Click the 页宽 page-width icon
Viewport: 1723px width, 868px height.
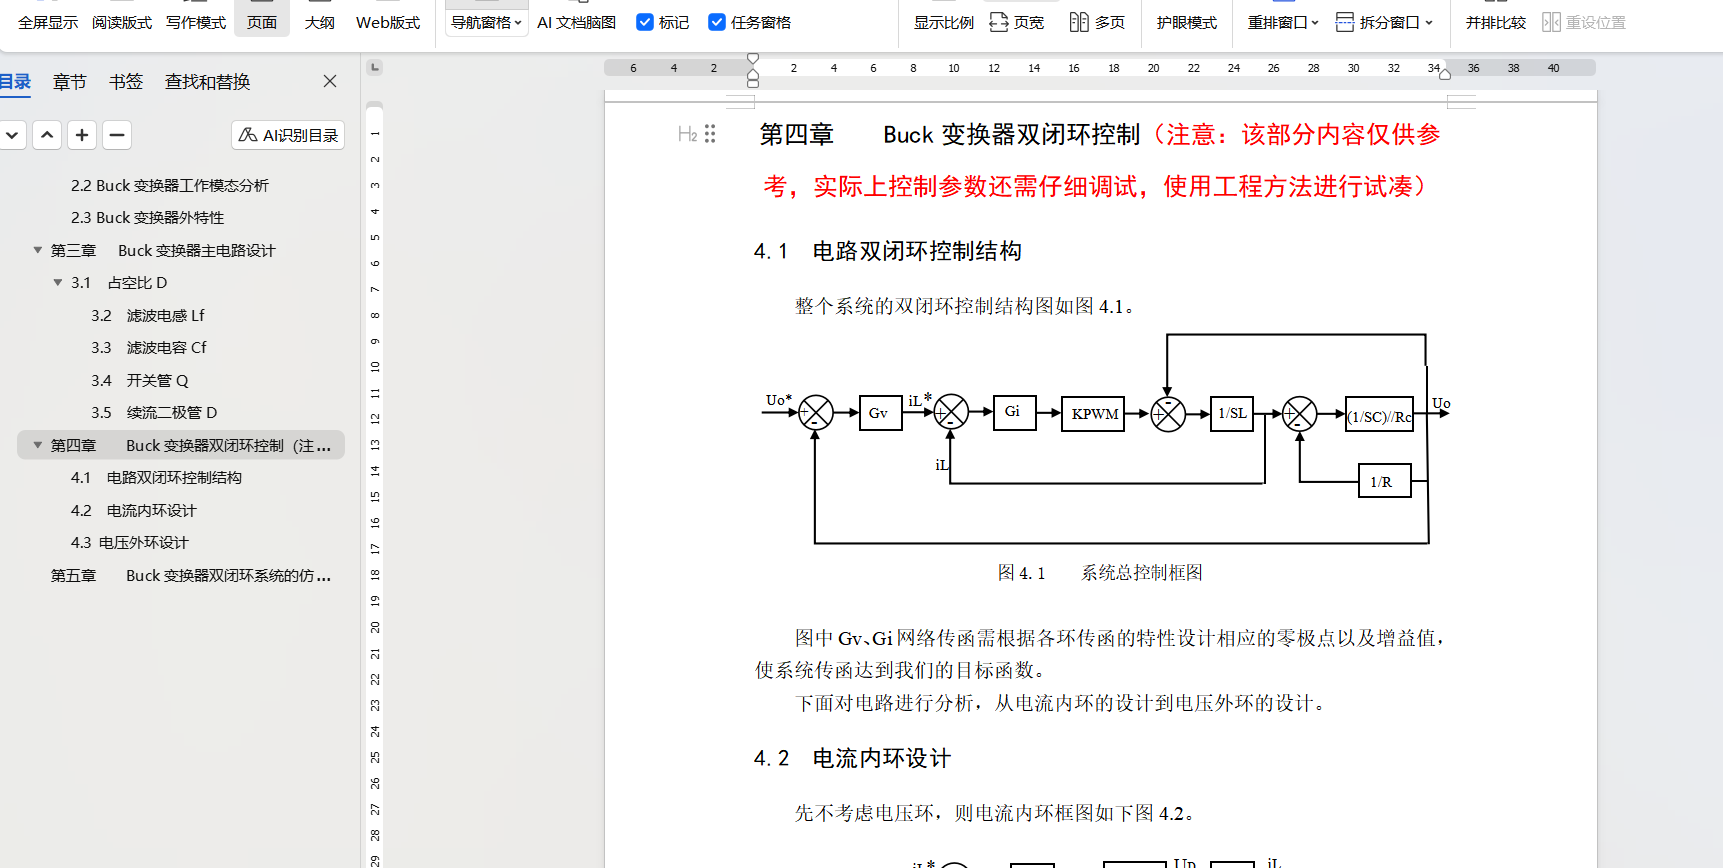(999, 22)
